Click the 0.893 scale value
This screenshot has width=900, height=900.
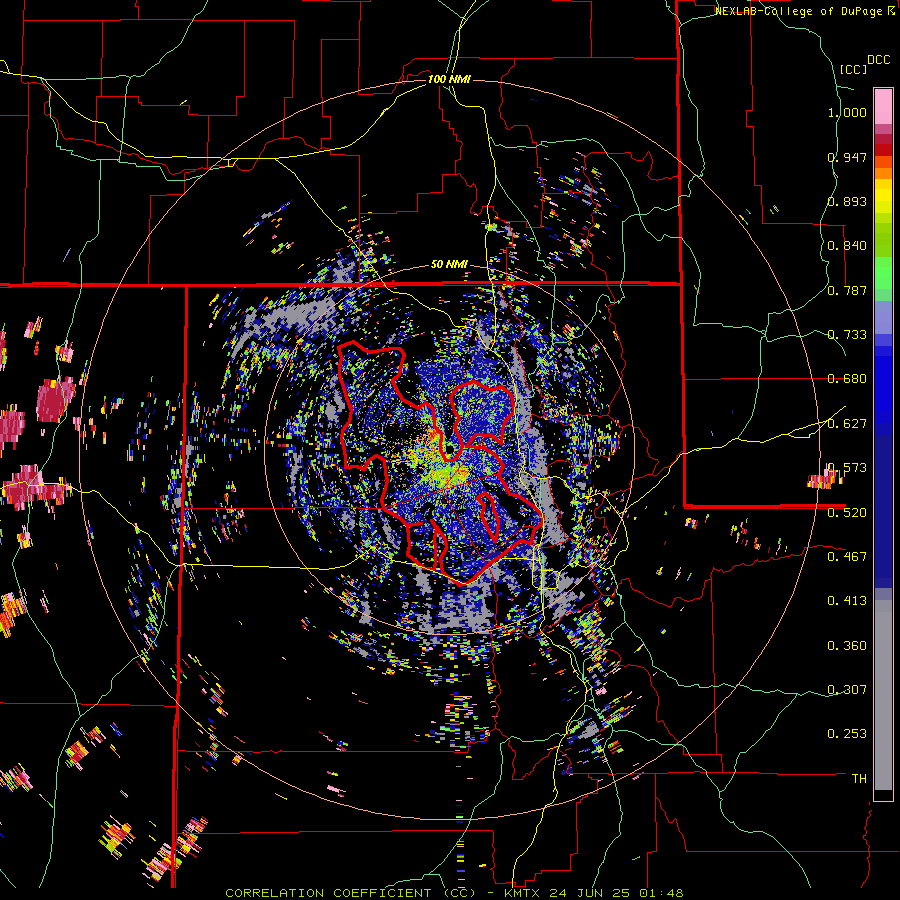pyautogui.click(x=847, y=201)
